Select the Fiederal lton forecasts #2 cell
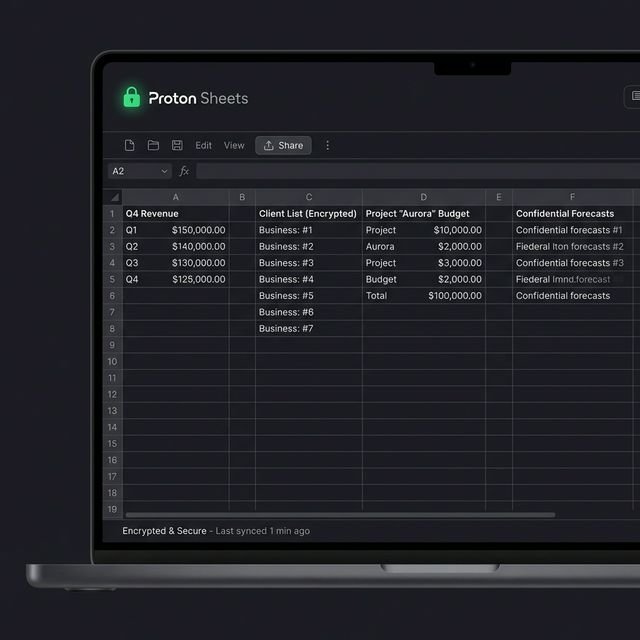 (572, 247)
